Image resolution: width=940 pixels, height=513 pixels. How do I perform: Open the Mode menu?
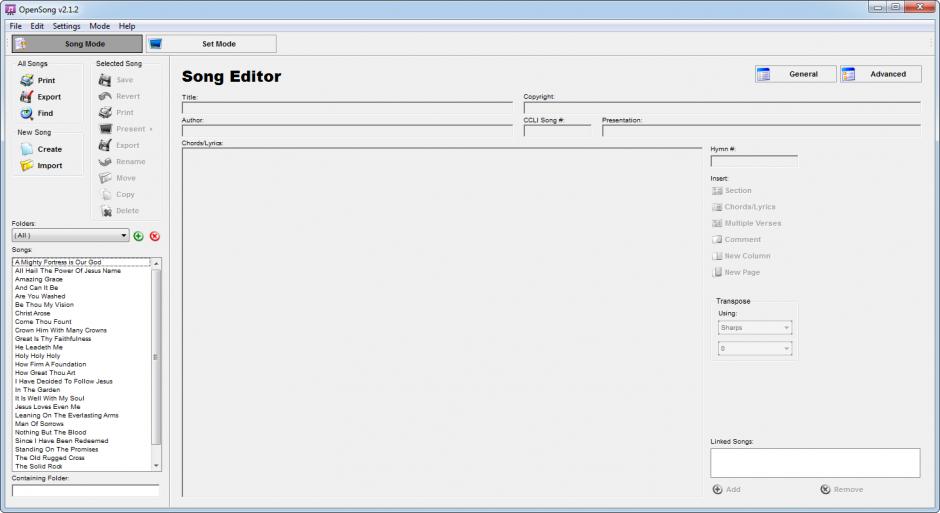click(x=100, y=26)
